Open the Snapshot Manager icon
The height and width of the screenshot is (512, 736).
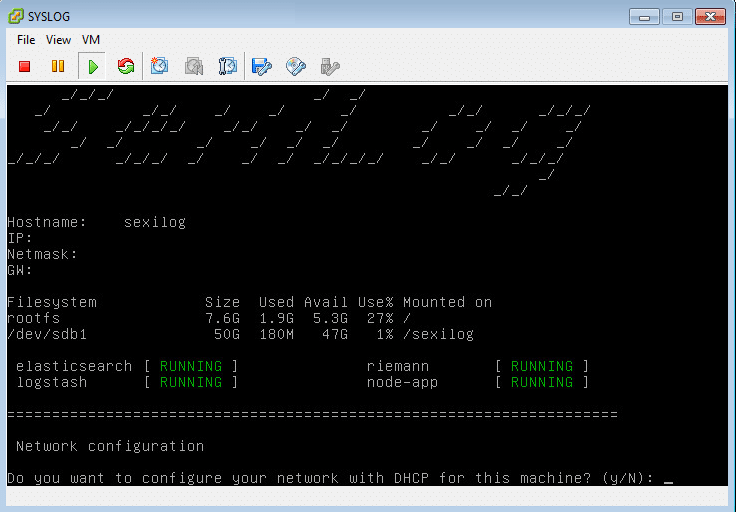tap(228, 66)
